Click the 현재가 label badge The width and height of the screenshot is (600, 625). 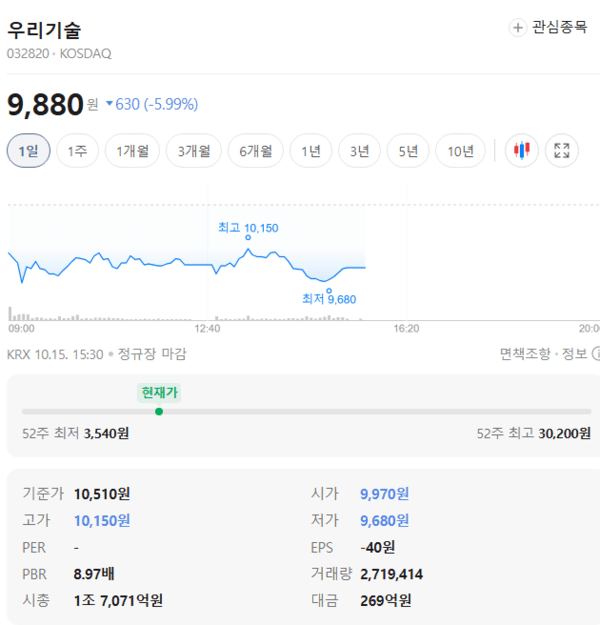coord(159,393)
